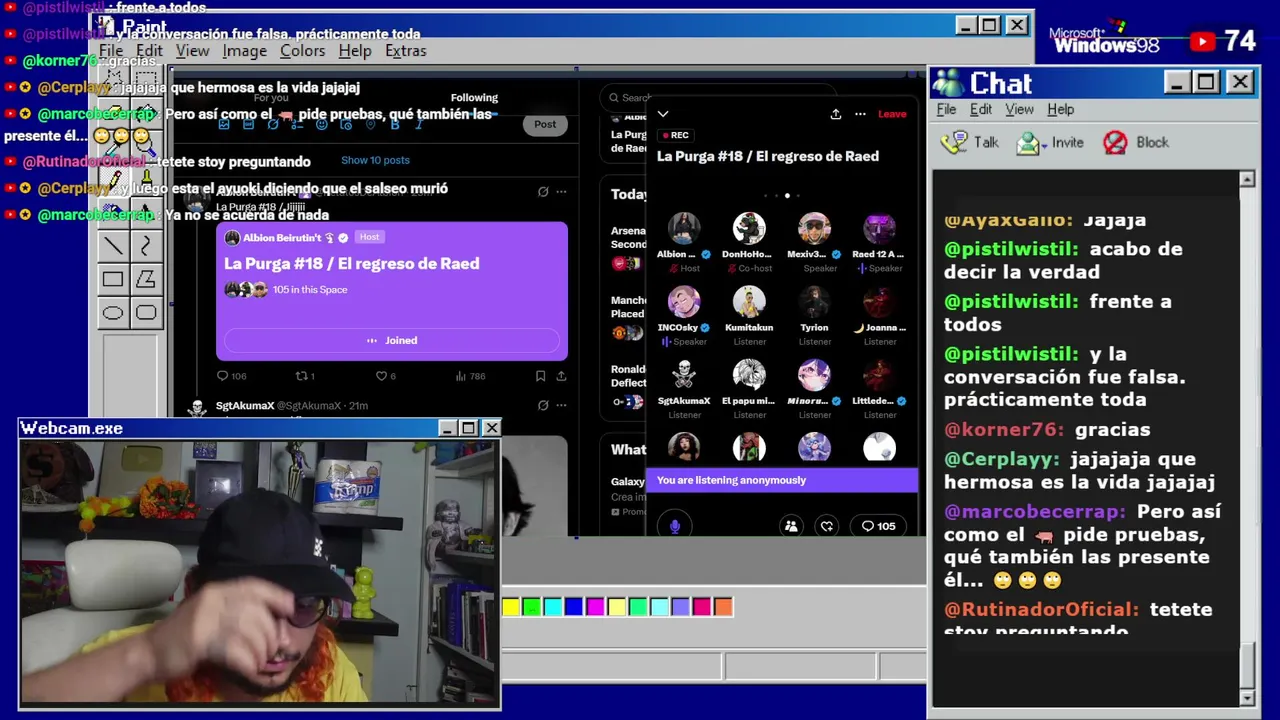Open the three-dot menu in the Space header

(860, 114)
